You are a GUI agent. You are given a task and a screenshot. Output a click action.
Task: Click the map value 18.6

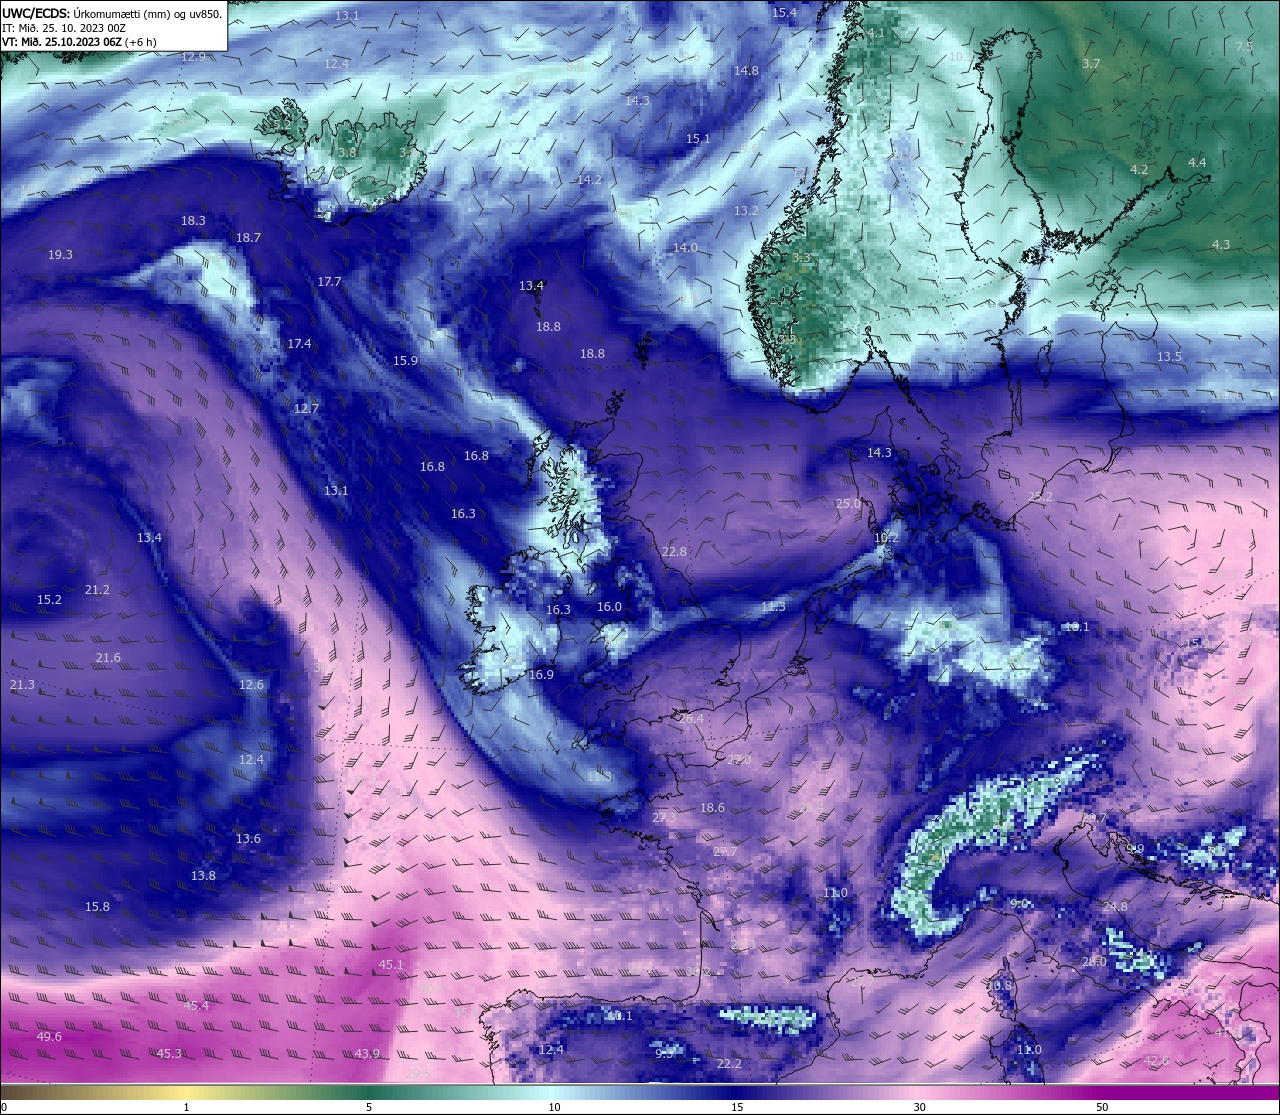[712, 808]
